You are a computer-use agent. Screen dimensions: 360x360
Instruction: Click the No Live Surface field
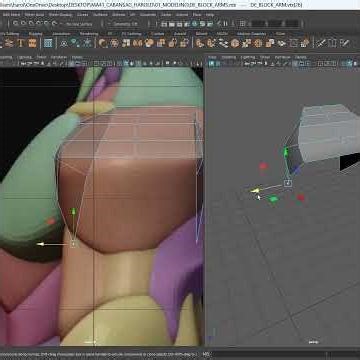point(79,24)
